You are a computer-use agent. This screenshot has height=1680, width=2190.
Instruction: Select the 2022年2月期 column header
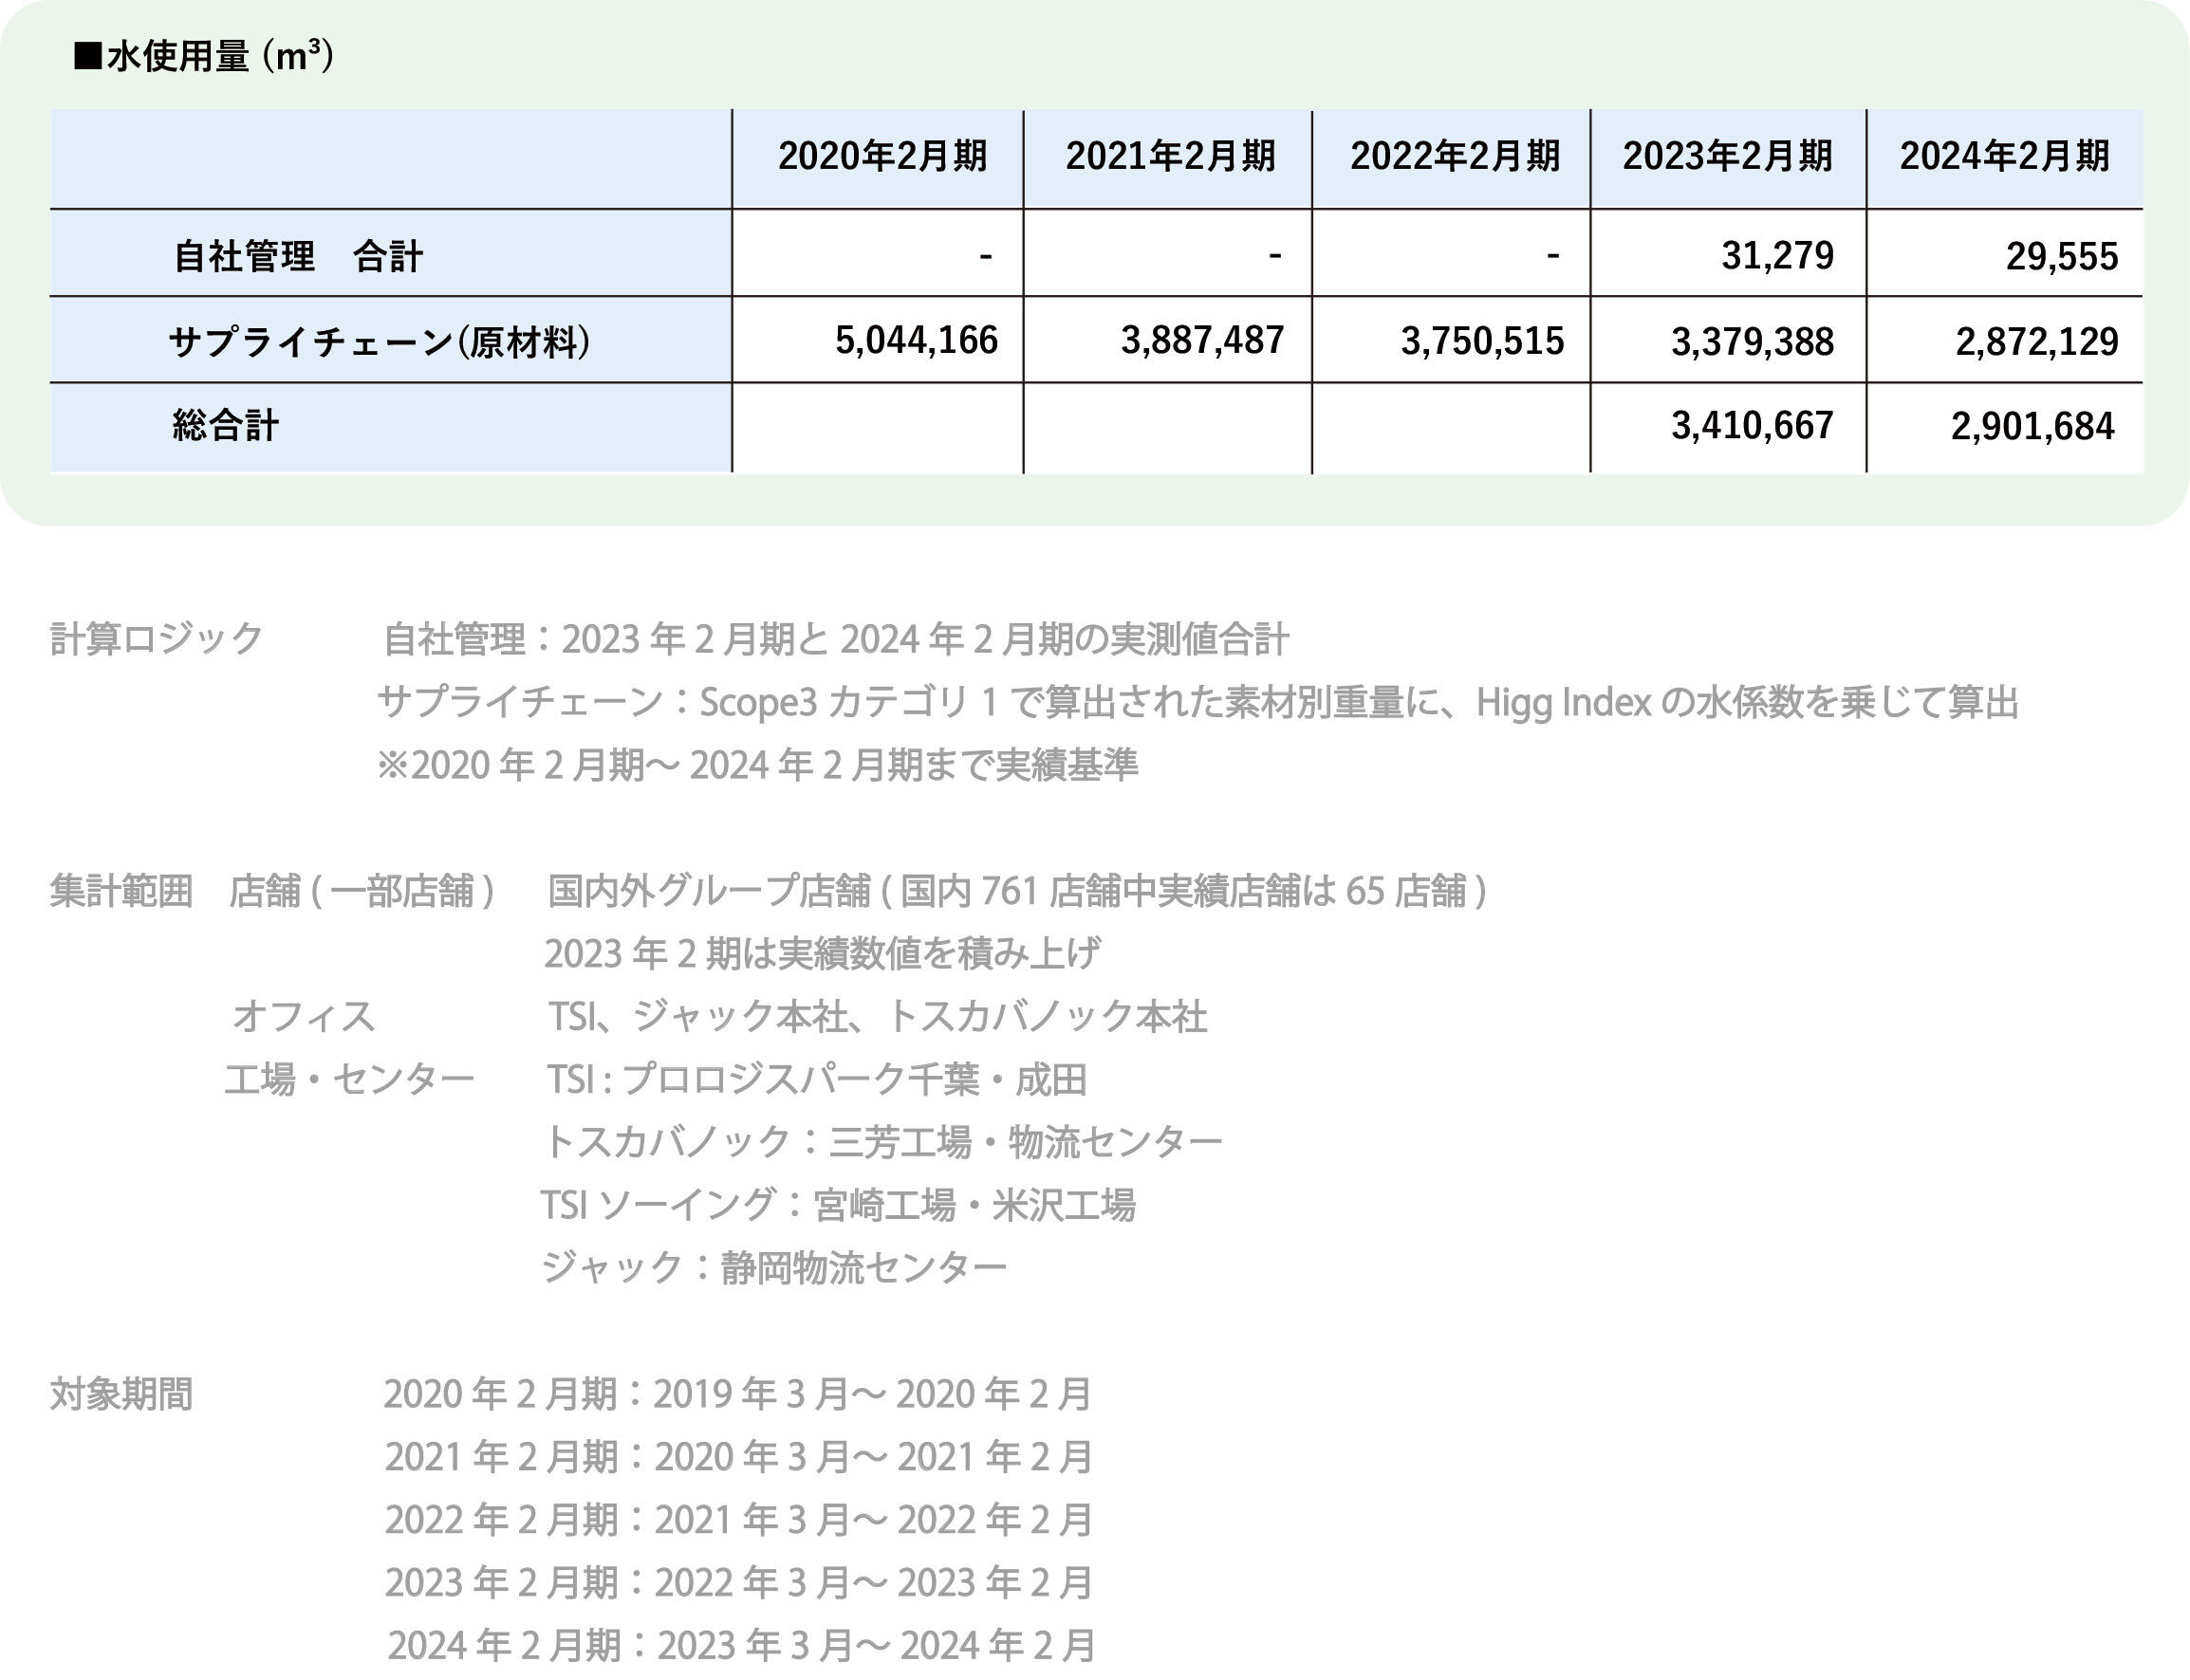[x=1455, y=156]
